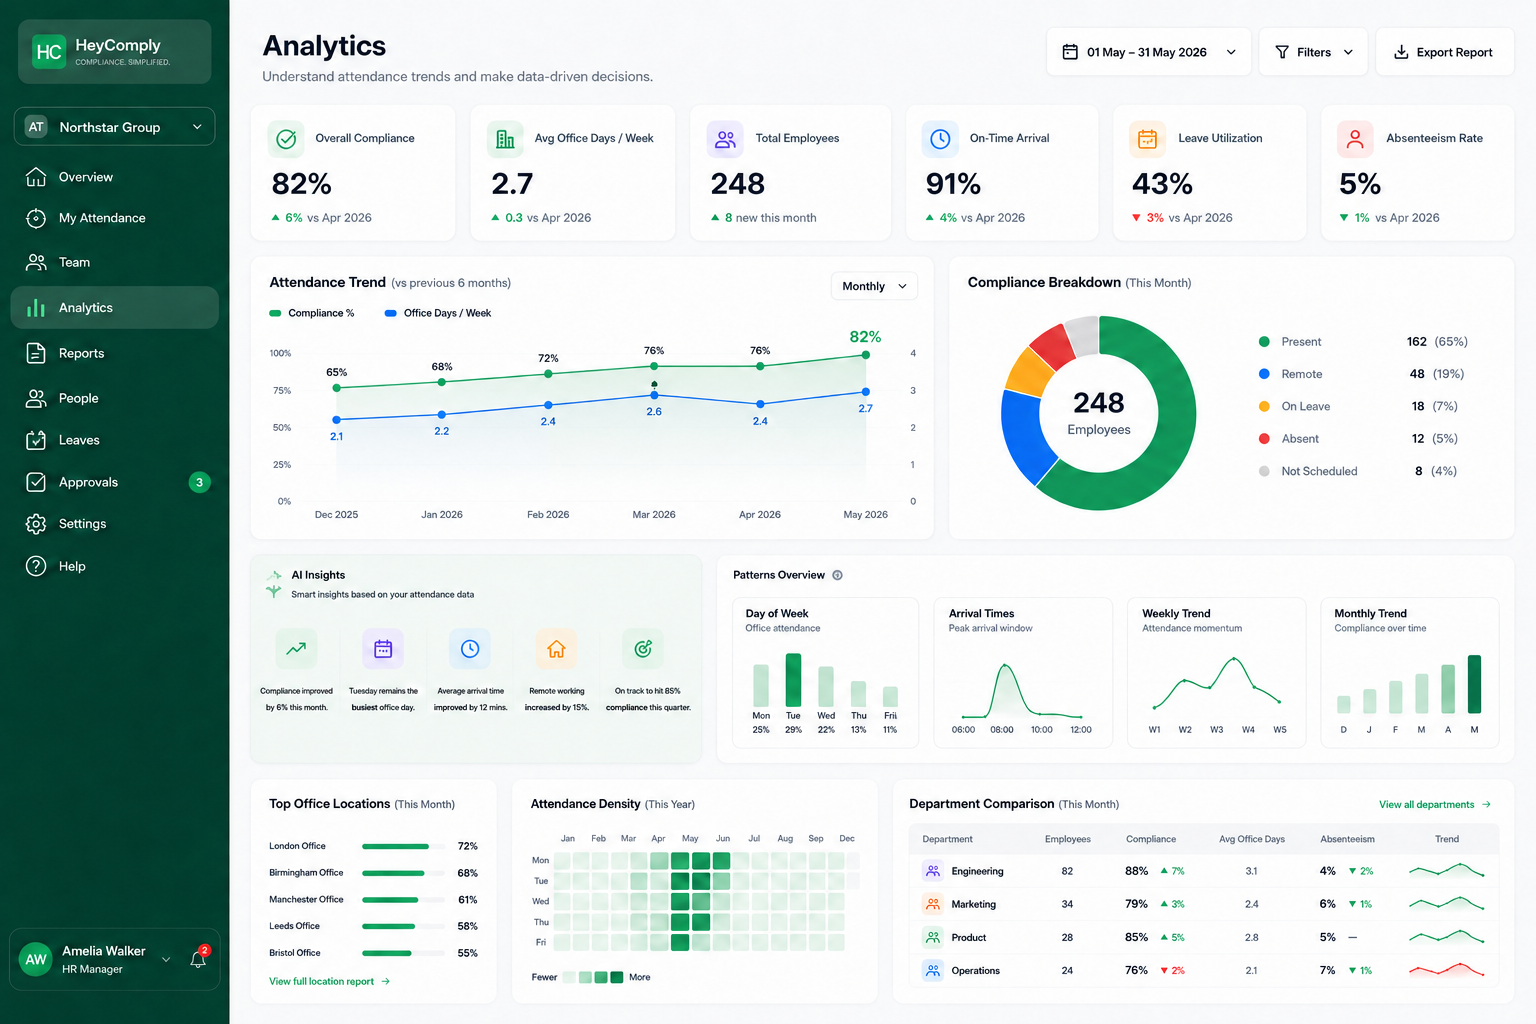Image resolution: width=1536 pixels, height=1024 pixels.
Task: Click the Marketing department icon
Action: click(932, 904)
